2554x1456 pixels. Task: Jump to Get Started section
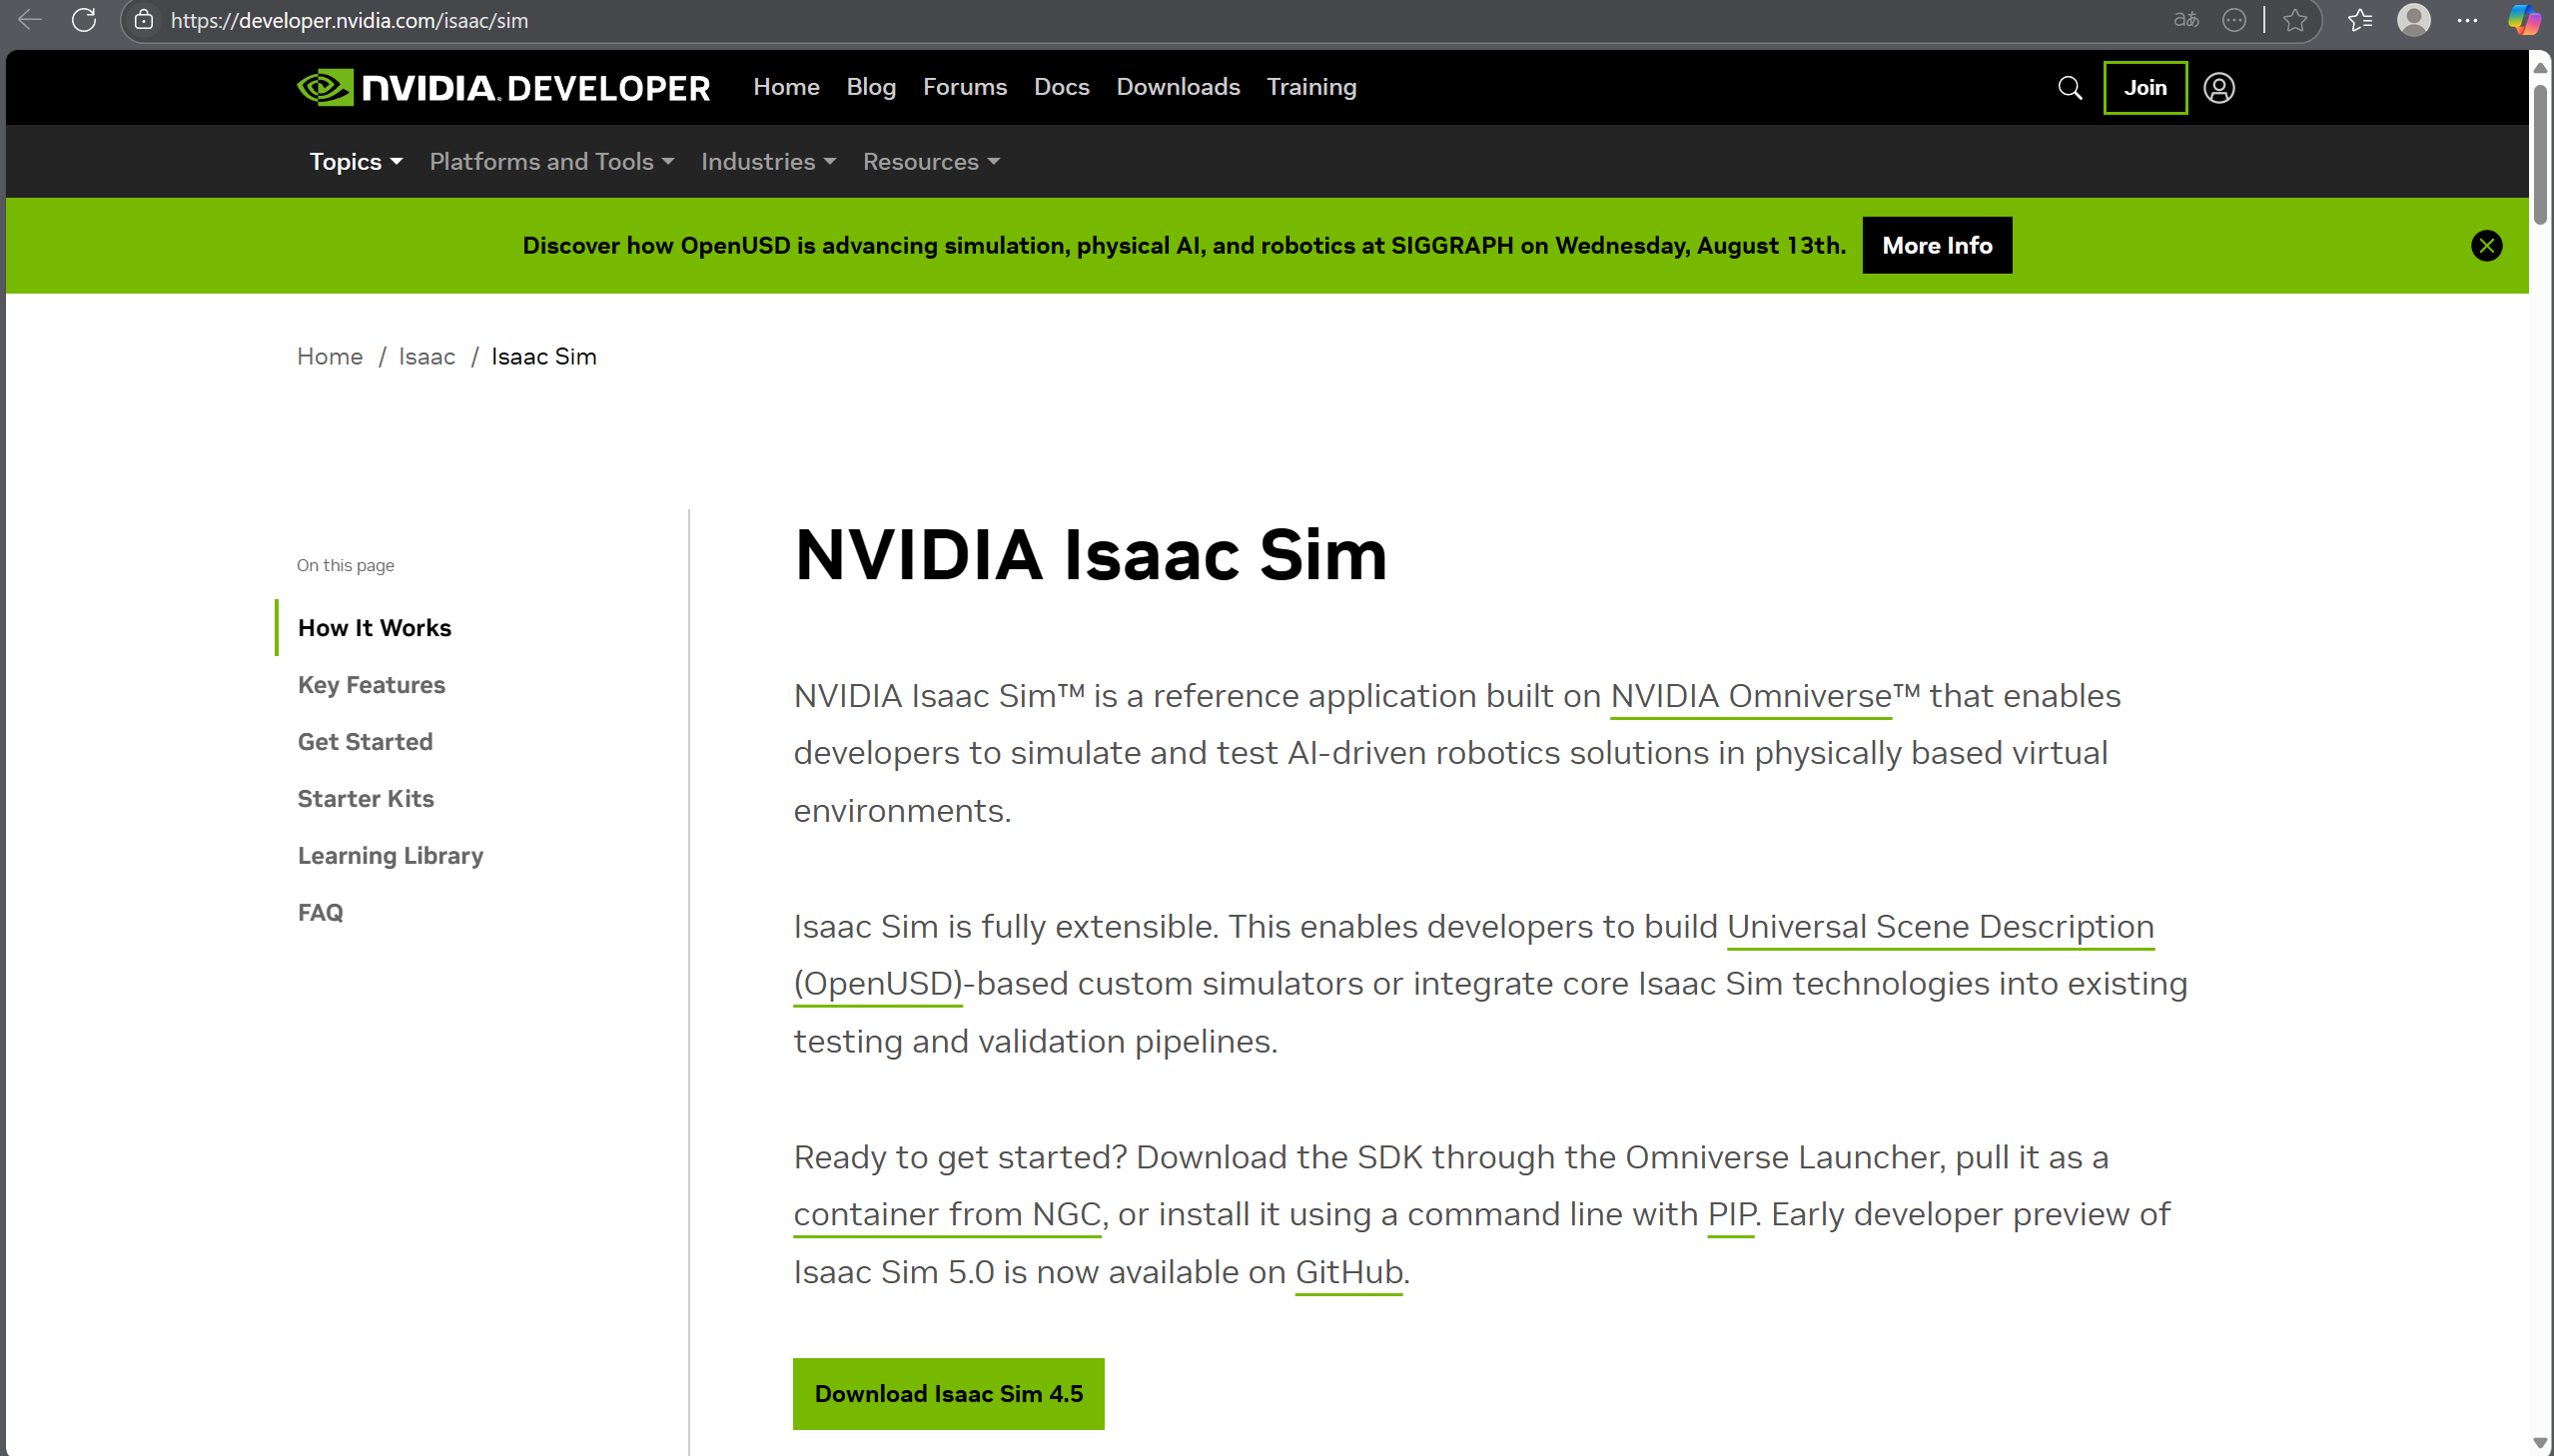tap(365, 742)
